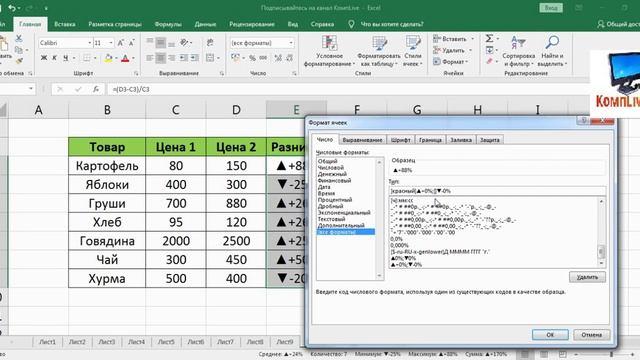Screen dimensions: 640x360
Task: Open the Calibri font name dropdown
Action: pos(89,43)
